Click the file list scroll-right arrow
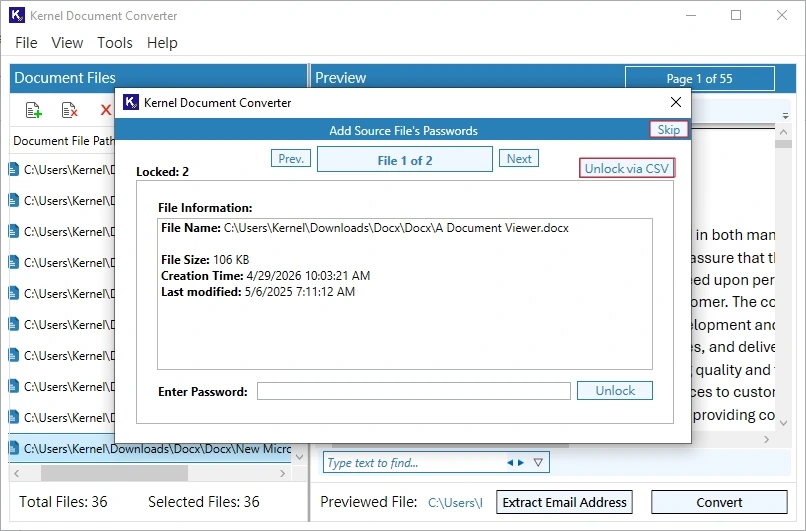 (x=283, y=473)
